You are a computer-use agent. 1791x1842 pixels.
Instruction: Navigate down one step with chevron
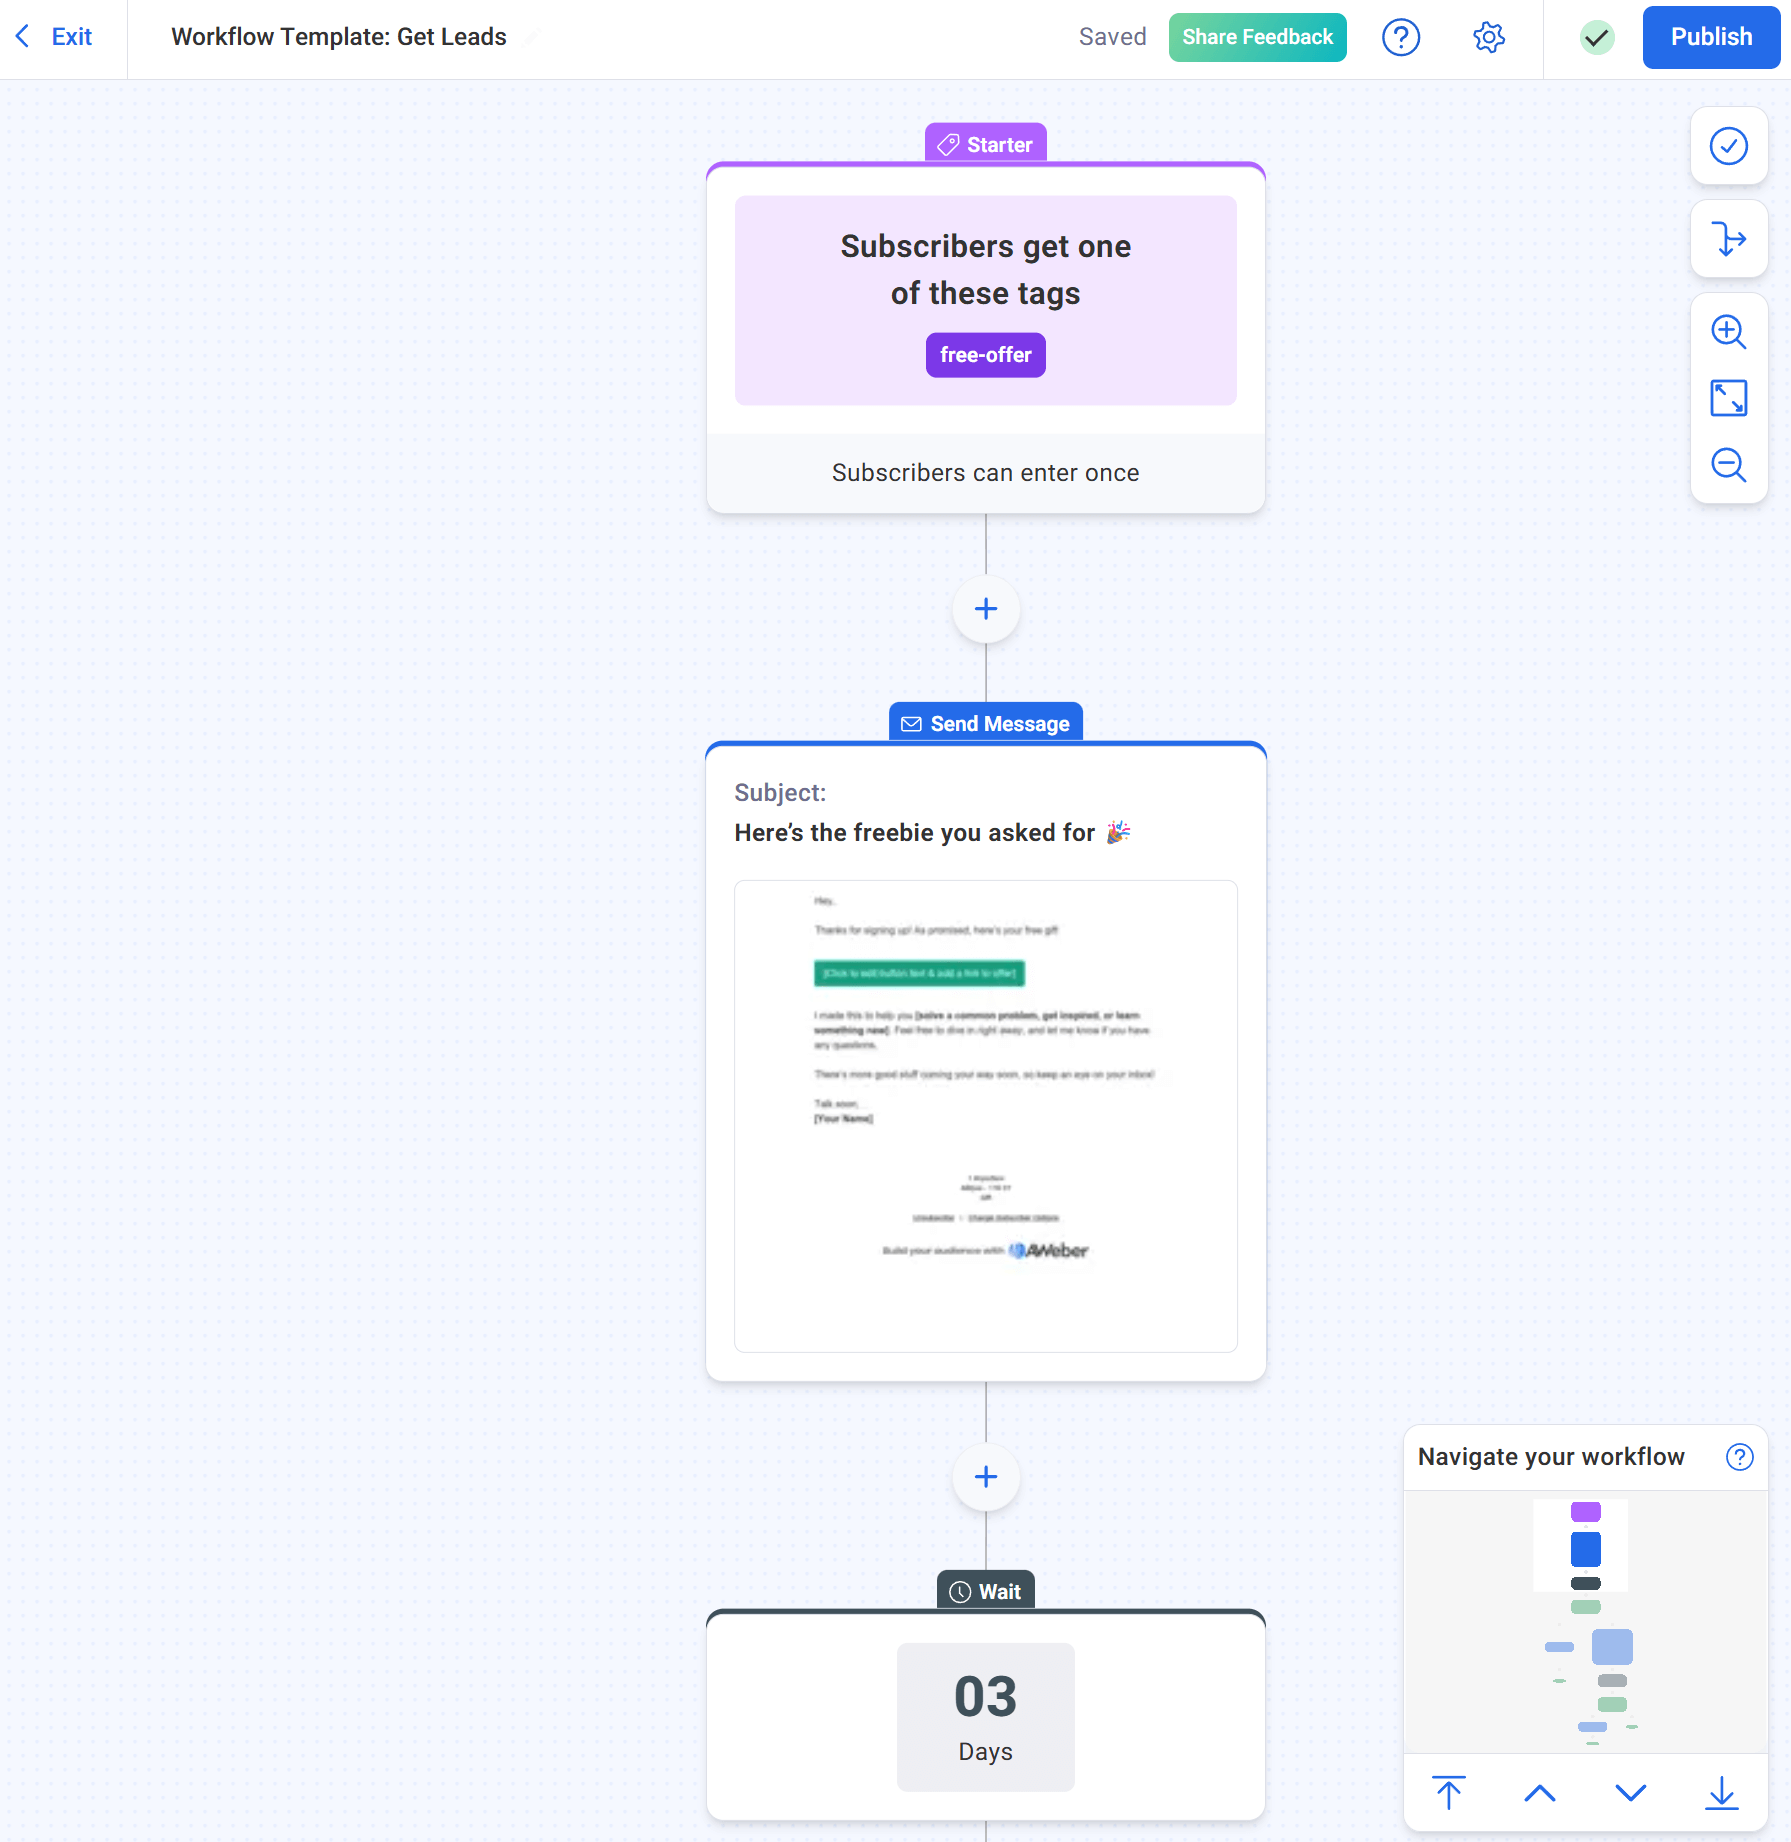click(x=1630, y=1793)
